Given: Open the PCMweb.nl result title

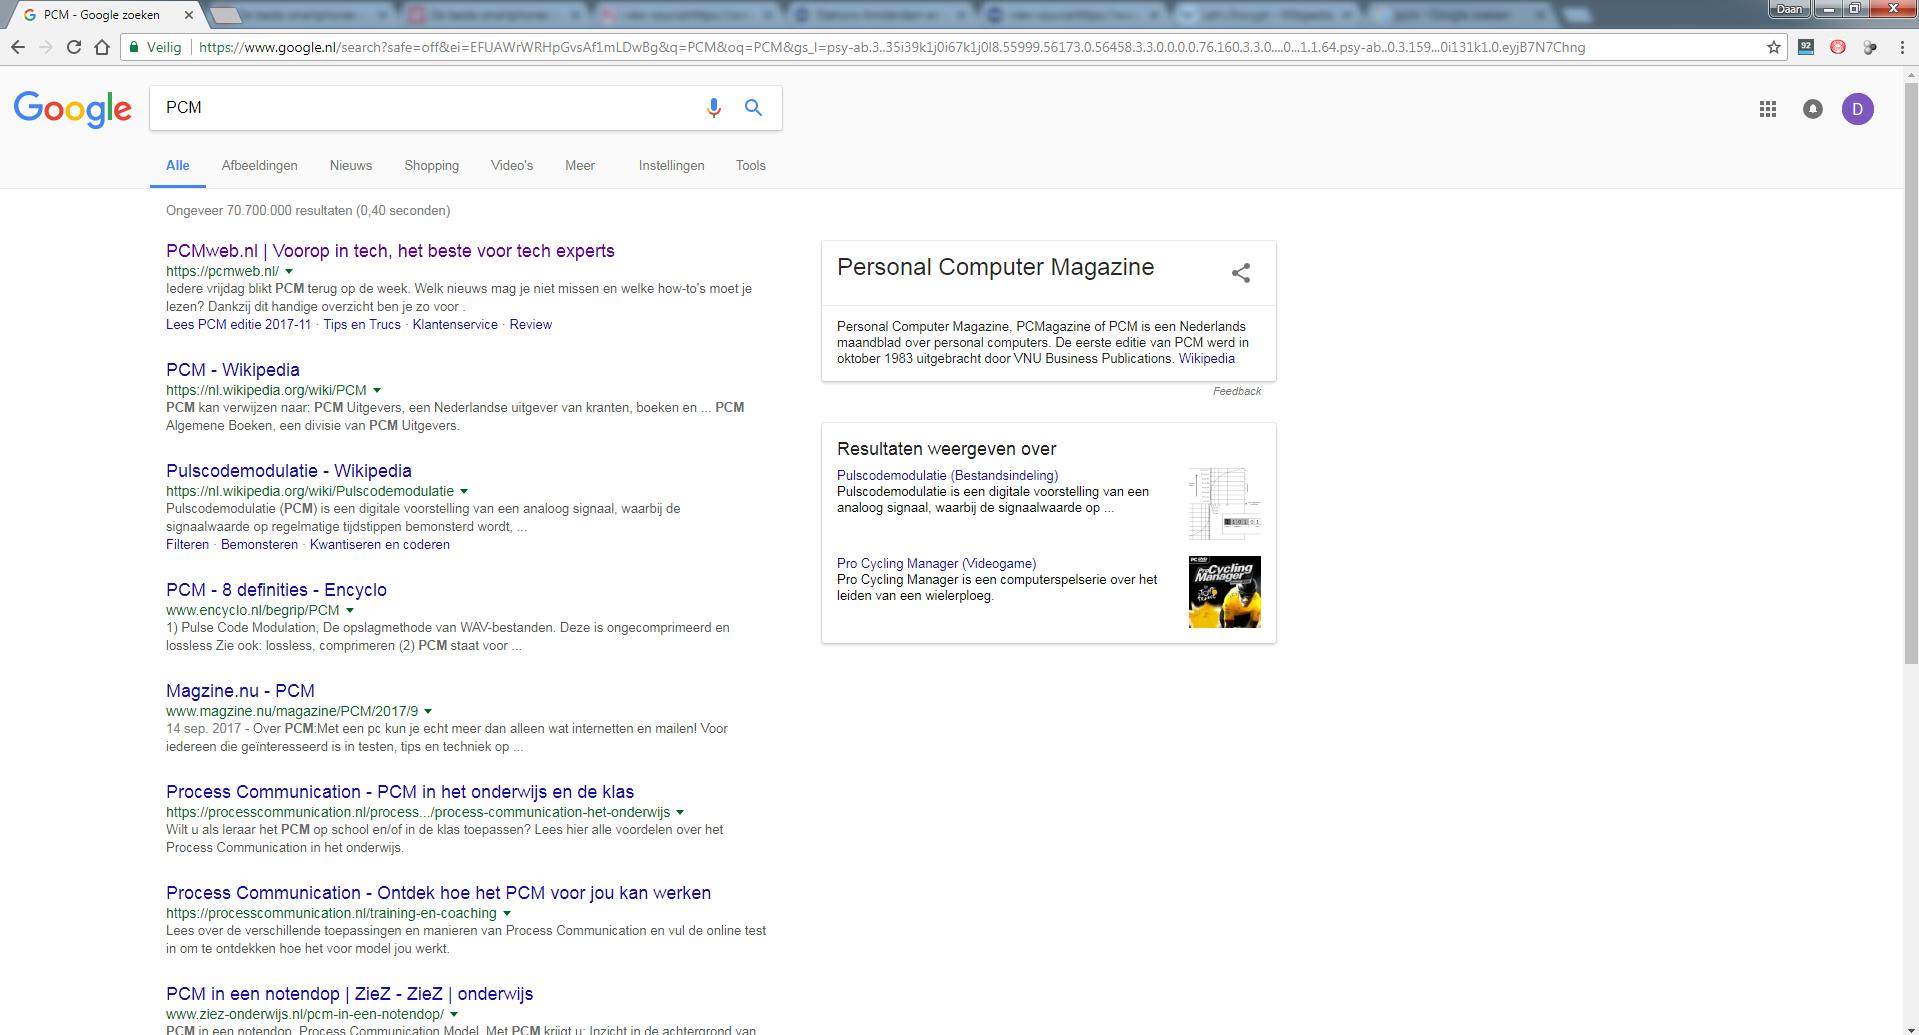Looking at the screenshot, I should 390,251.
